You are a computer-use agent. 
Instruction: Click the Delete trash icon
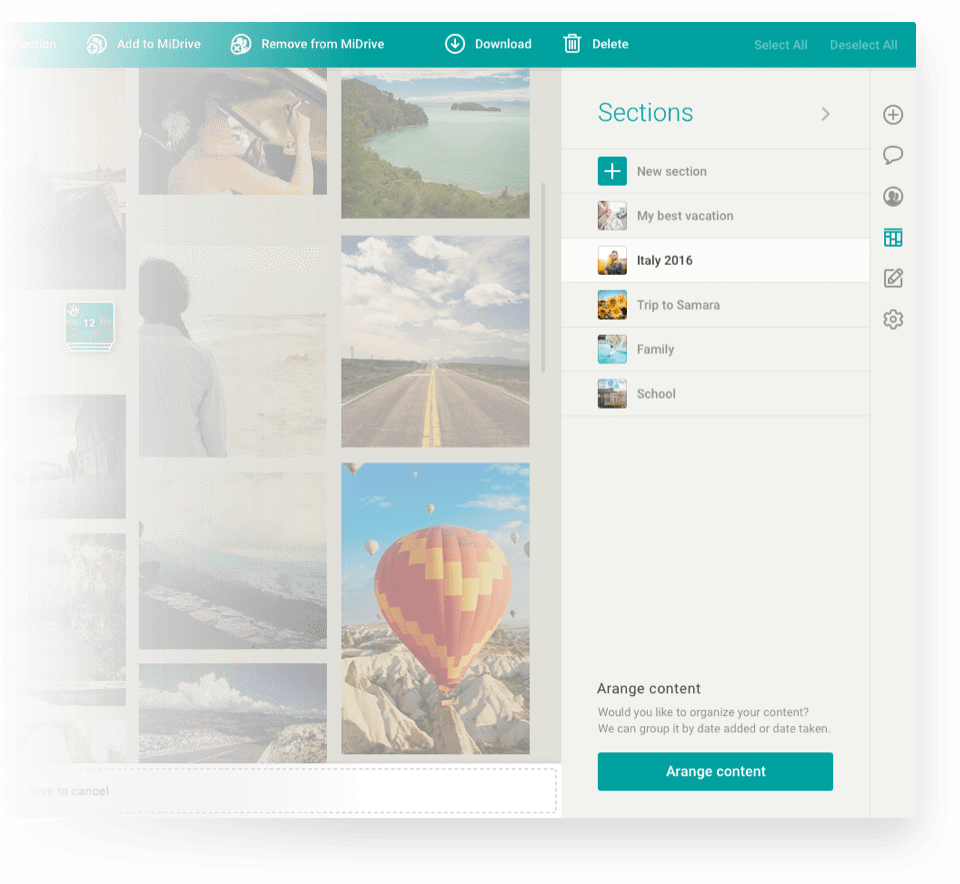(572, 44)
